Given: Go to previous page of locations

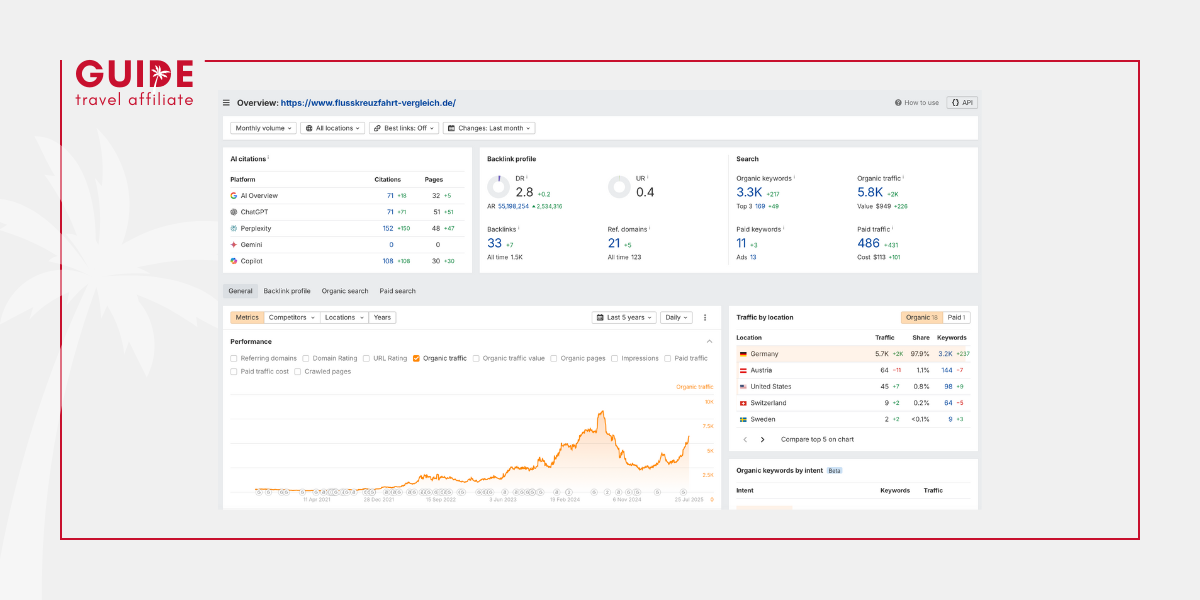Looking at the screenshot, I should pos(745,439).
